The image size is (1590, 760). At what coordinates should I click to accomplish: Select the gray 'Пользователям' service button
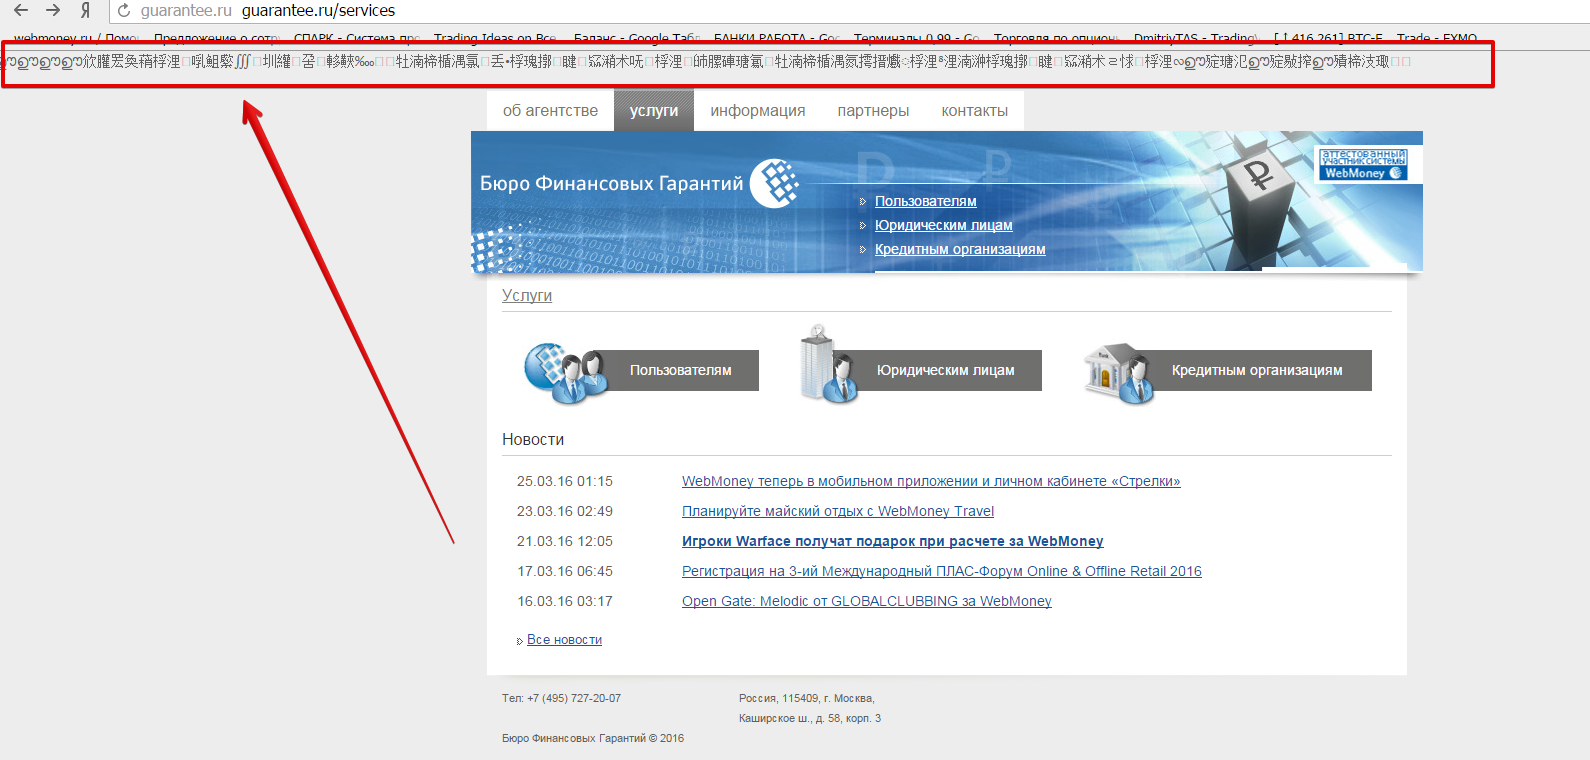click(x=681, y=370)
